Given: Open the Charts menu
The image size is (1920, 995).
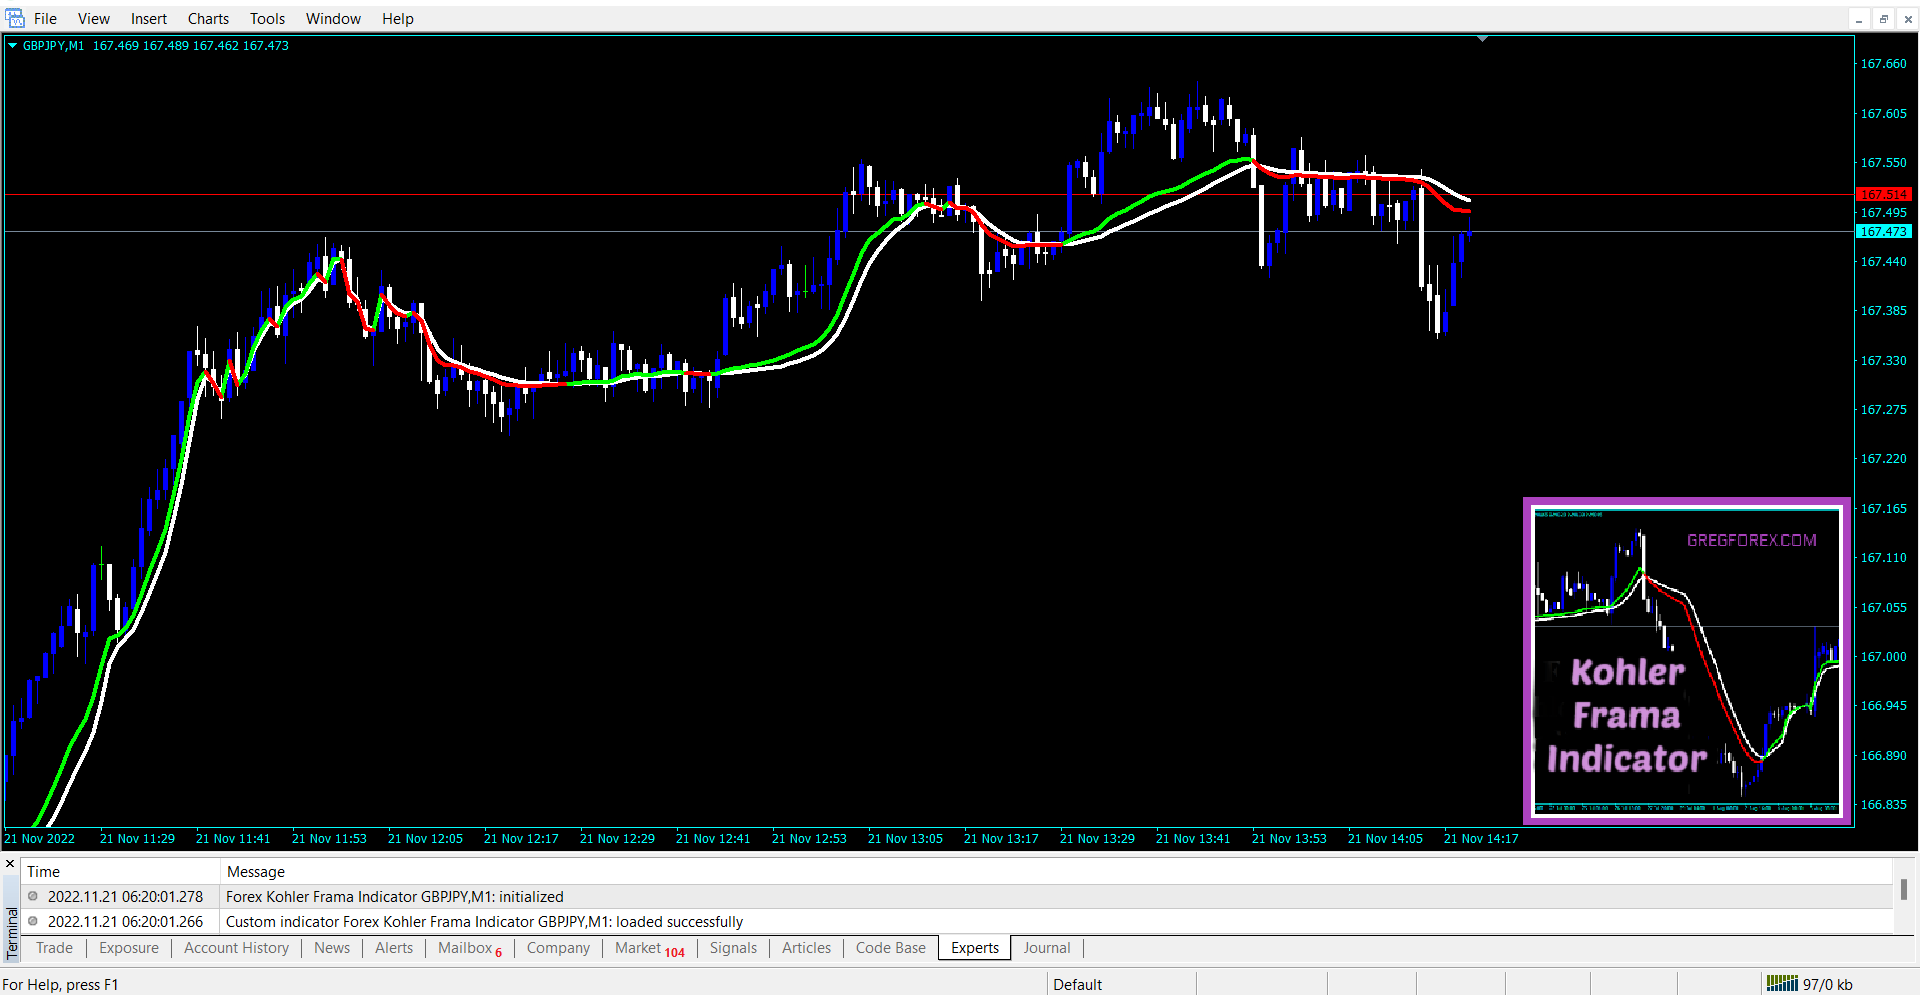Looking at the screenshot, I should [208, 19].
